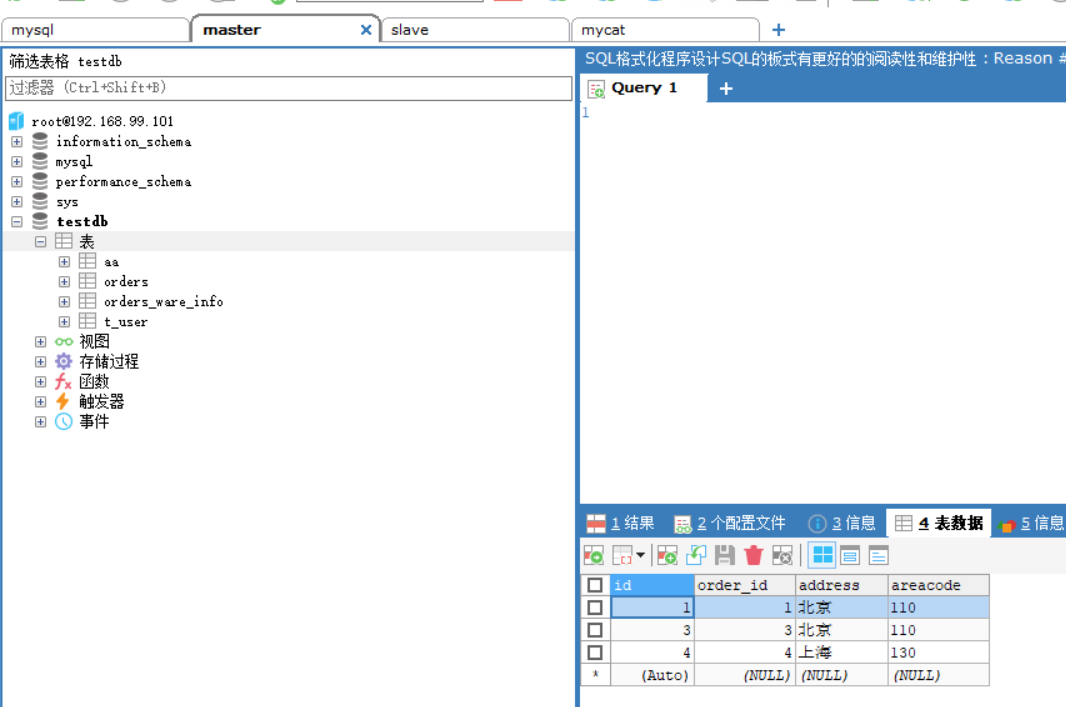The image size is (1066, 707).
Task: Click the areacode column header
Action: [x=938, y=585]
